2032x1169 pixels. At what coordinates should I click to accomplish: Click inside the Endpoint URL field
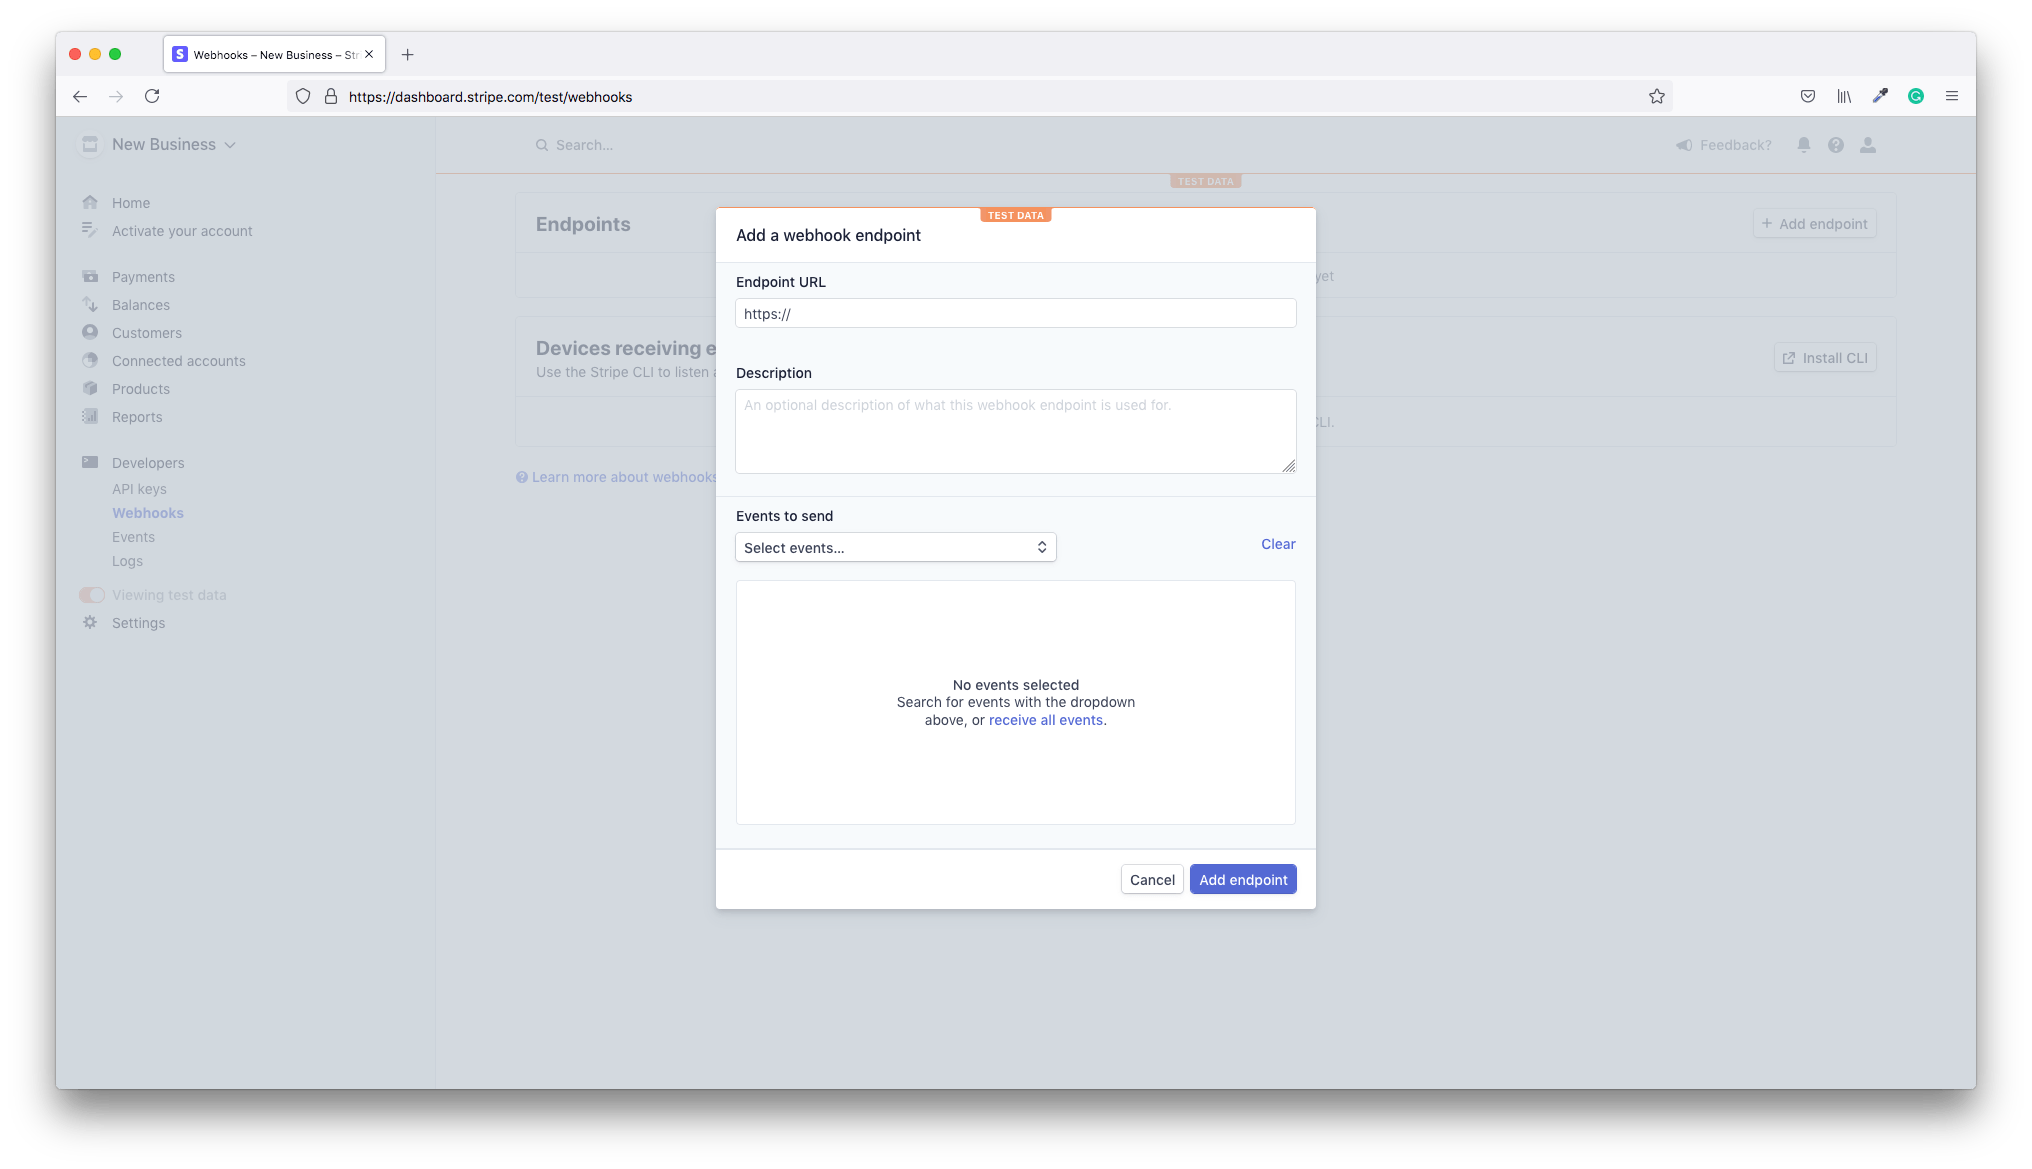point(1014,313)
